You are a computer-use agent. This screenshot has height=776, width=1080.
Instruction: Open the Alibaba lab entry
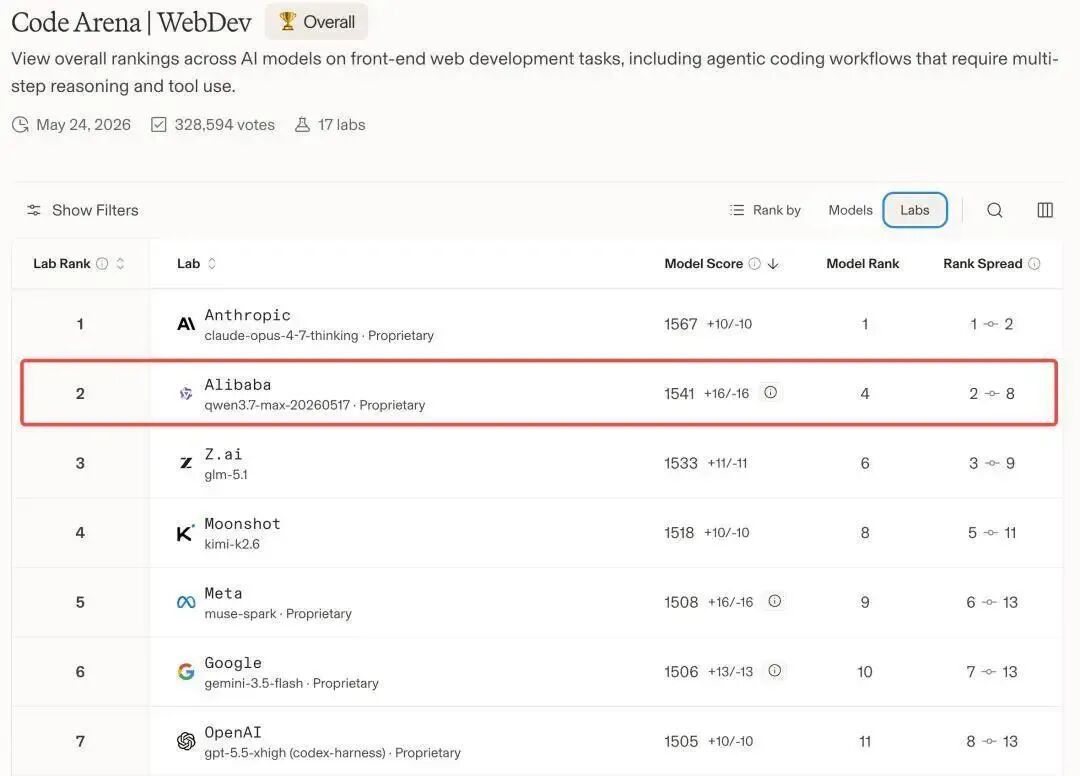(x=238, y=384)
